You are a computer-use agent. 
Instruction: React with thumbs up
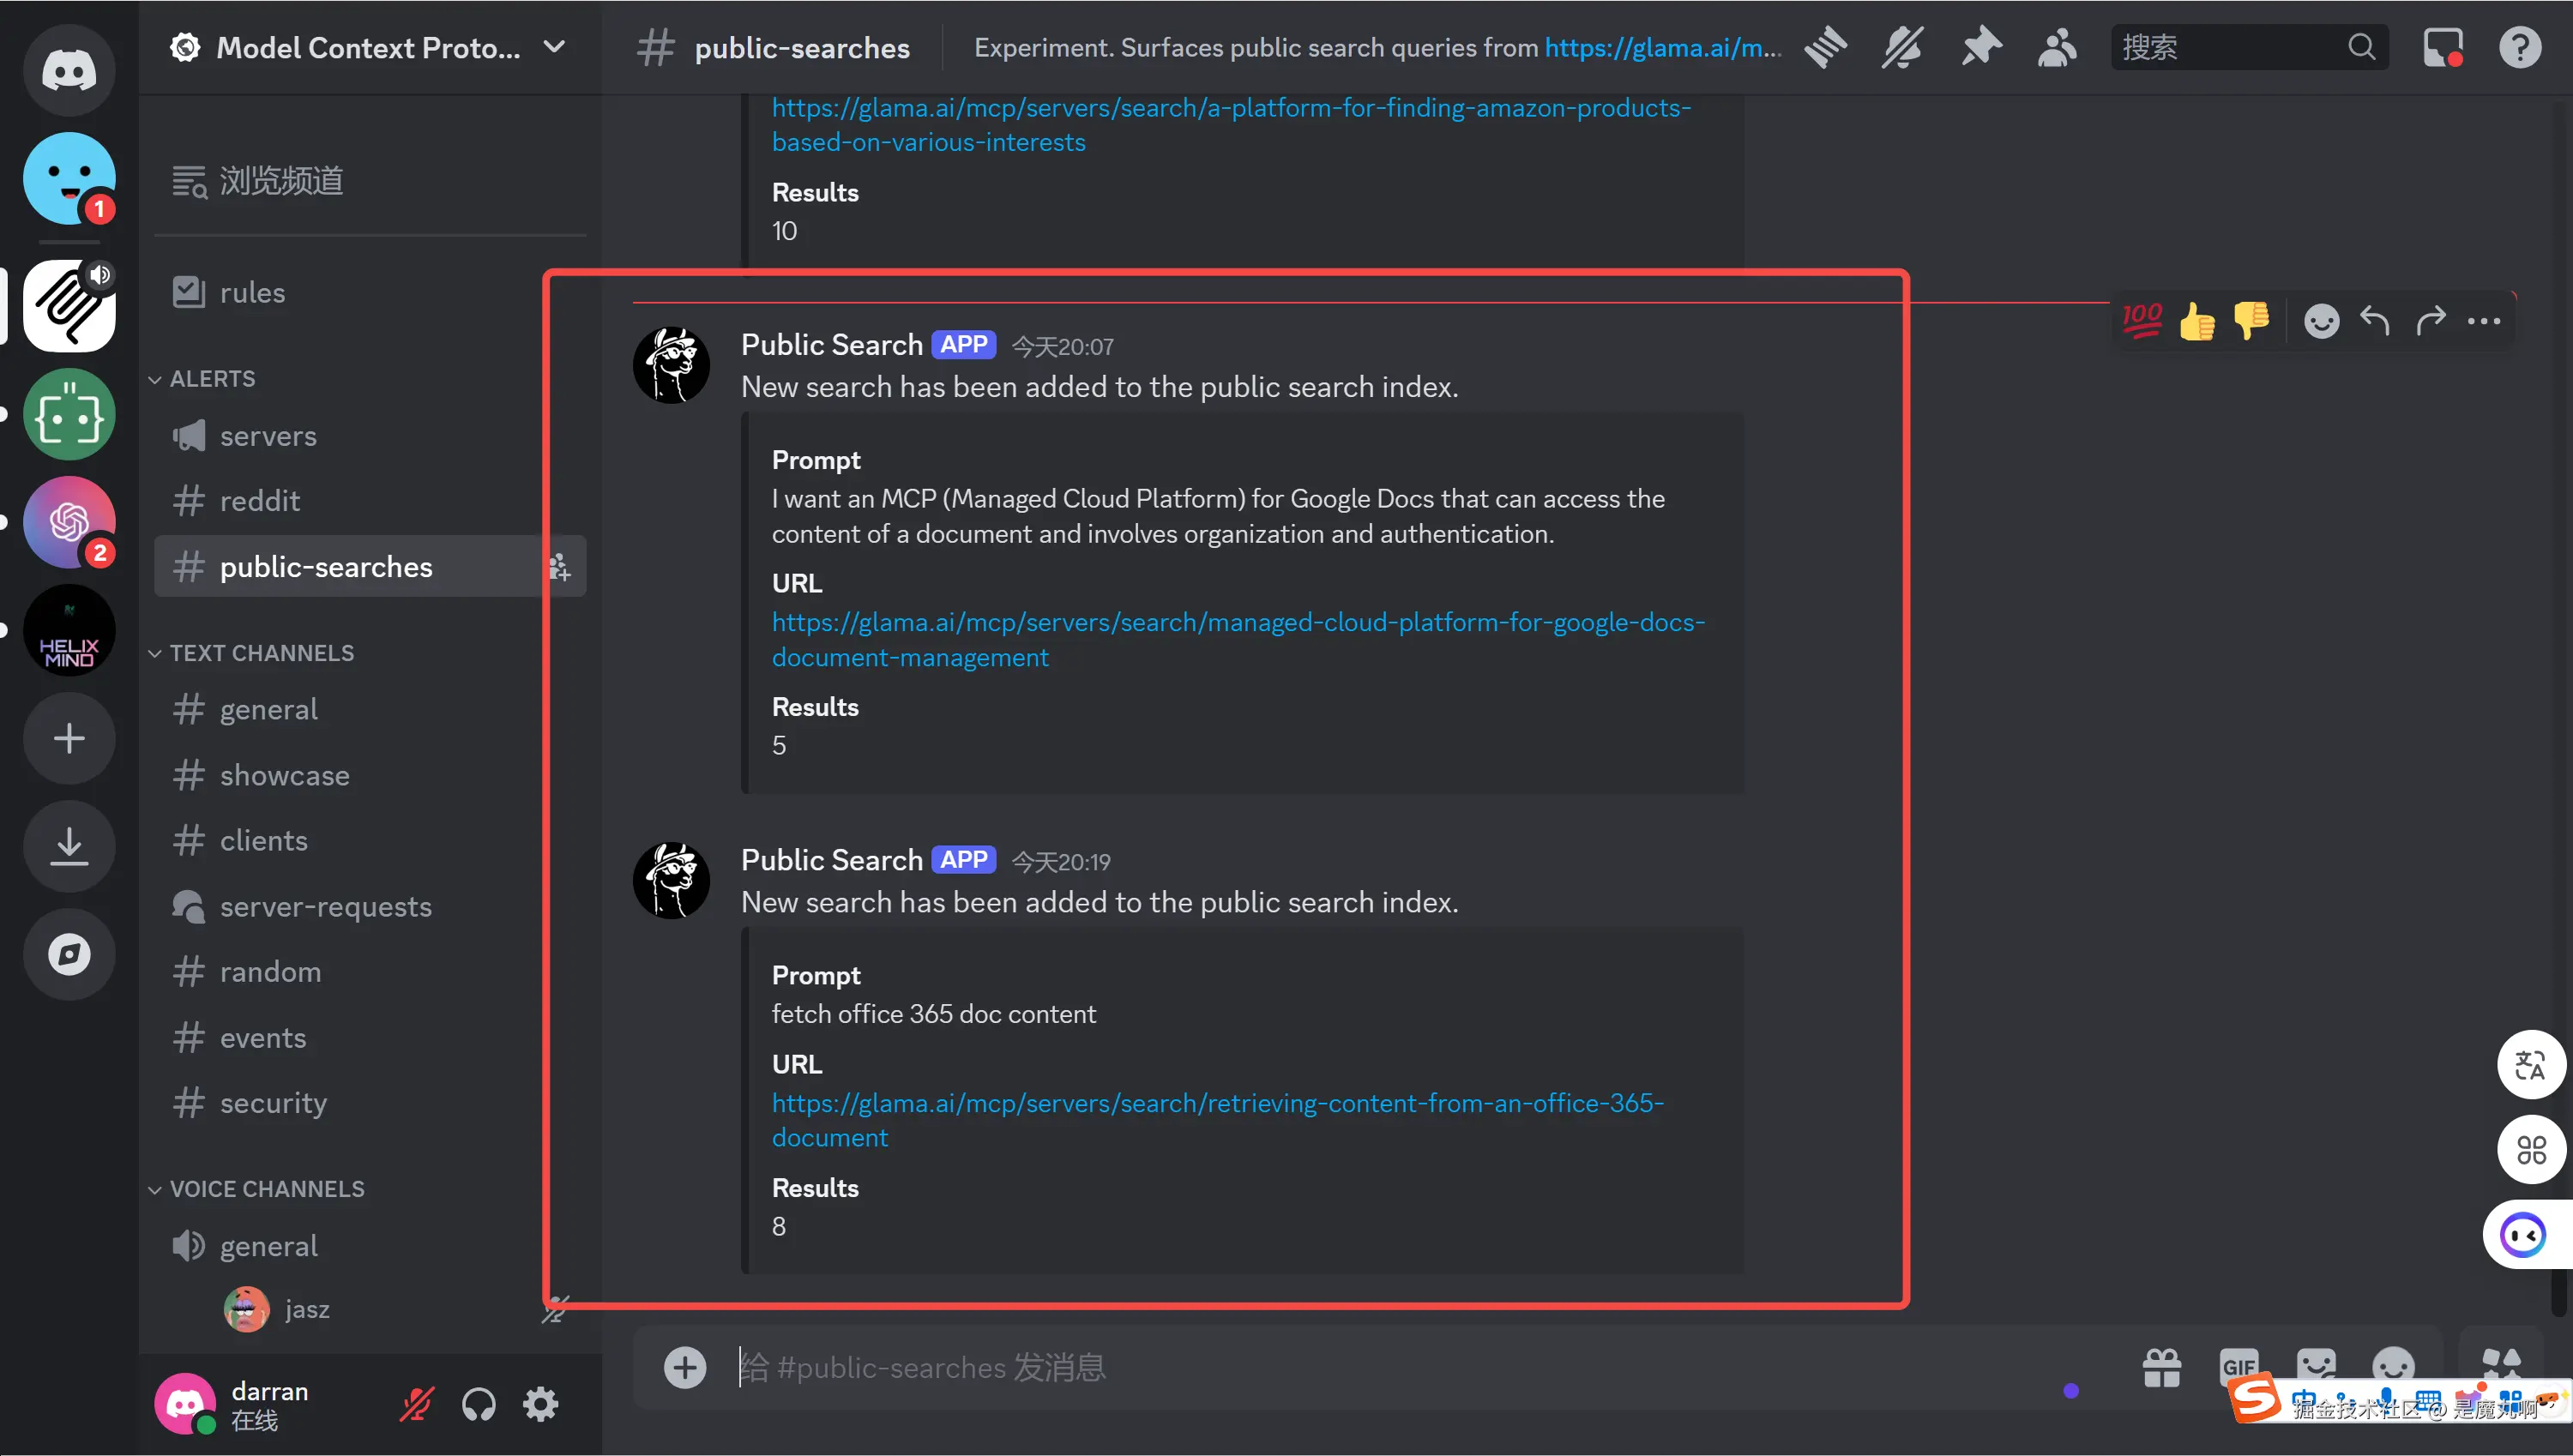pos(2197,321)
